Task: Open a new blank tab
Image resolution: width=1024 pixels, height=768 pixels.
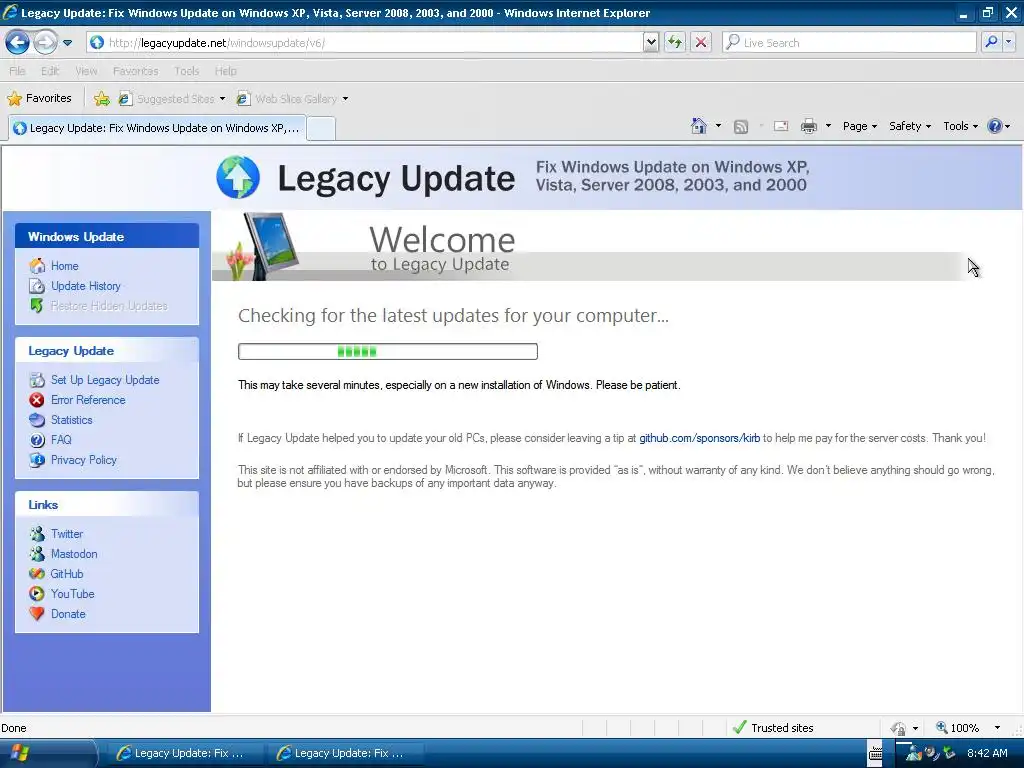Action: coord(321,129)
